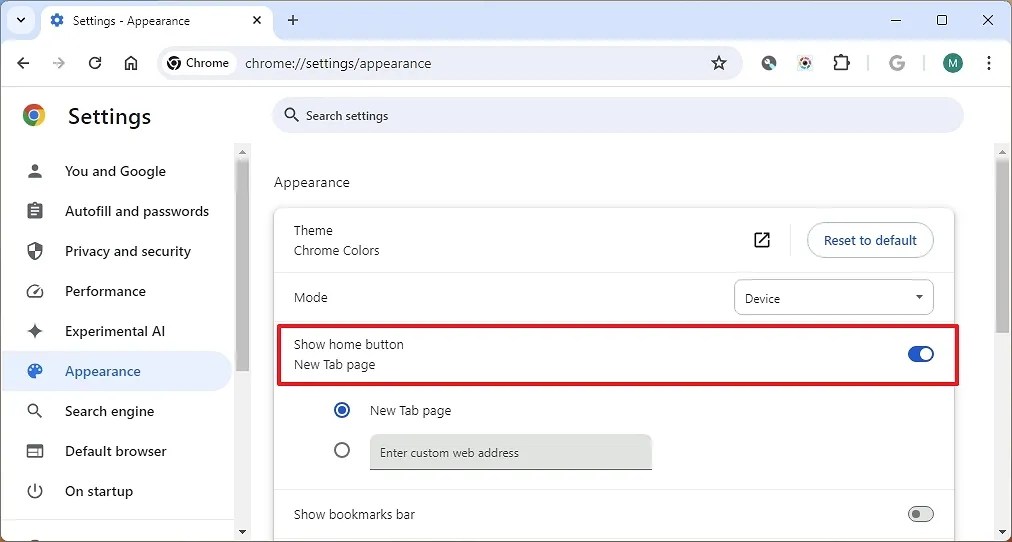Reload the current page
The image size is (1012, 542).
tap(95, 63)
